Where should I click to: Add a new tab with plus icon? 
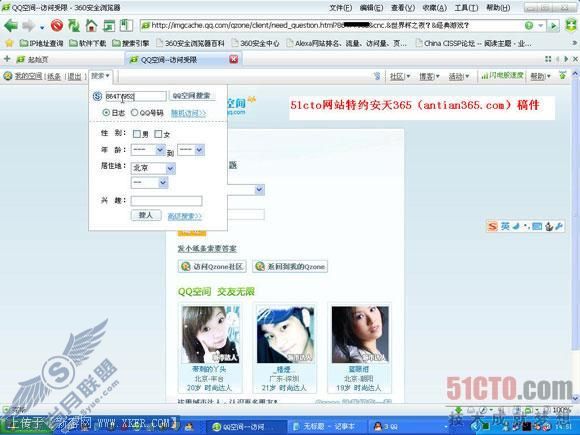pyautogui.click(x=7, y=59)
